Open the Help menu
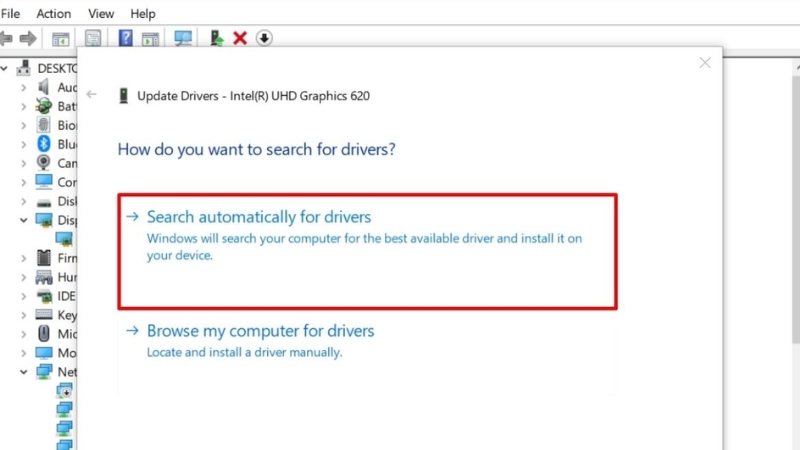800x450 pixels. coord(143,14)
